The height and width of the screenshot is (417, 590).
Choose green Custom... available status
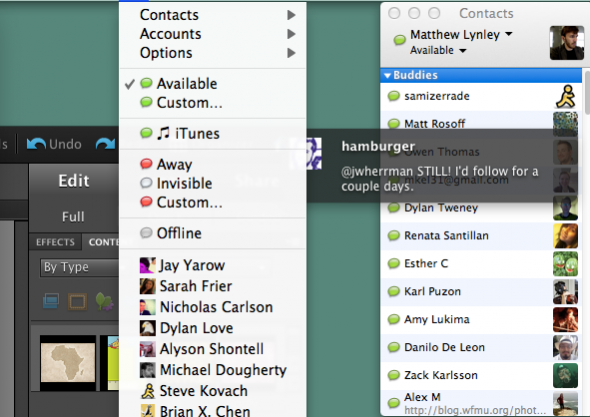click(213, 103)
